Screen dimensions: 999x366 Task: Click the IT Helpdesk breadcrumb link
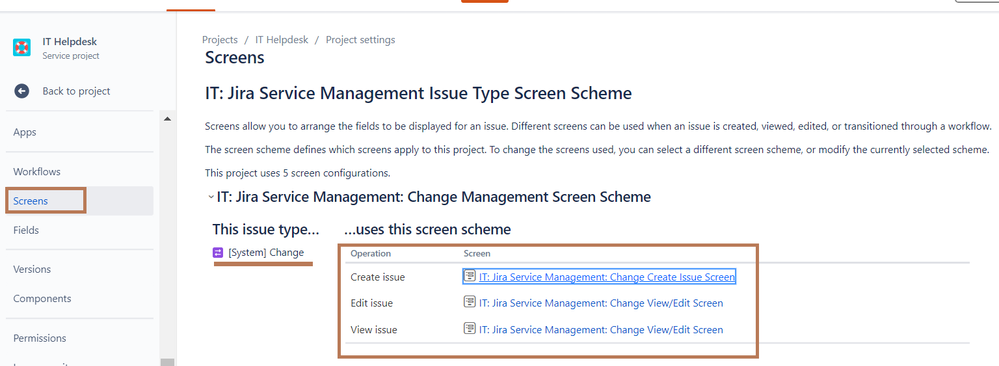point(282,40)
